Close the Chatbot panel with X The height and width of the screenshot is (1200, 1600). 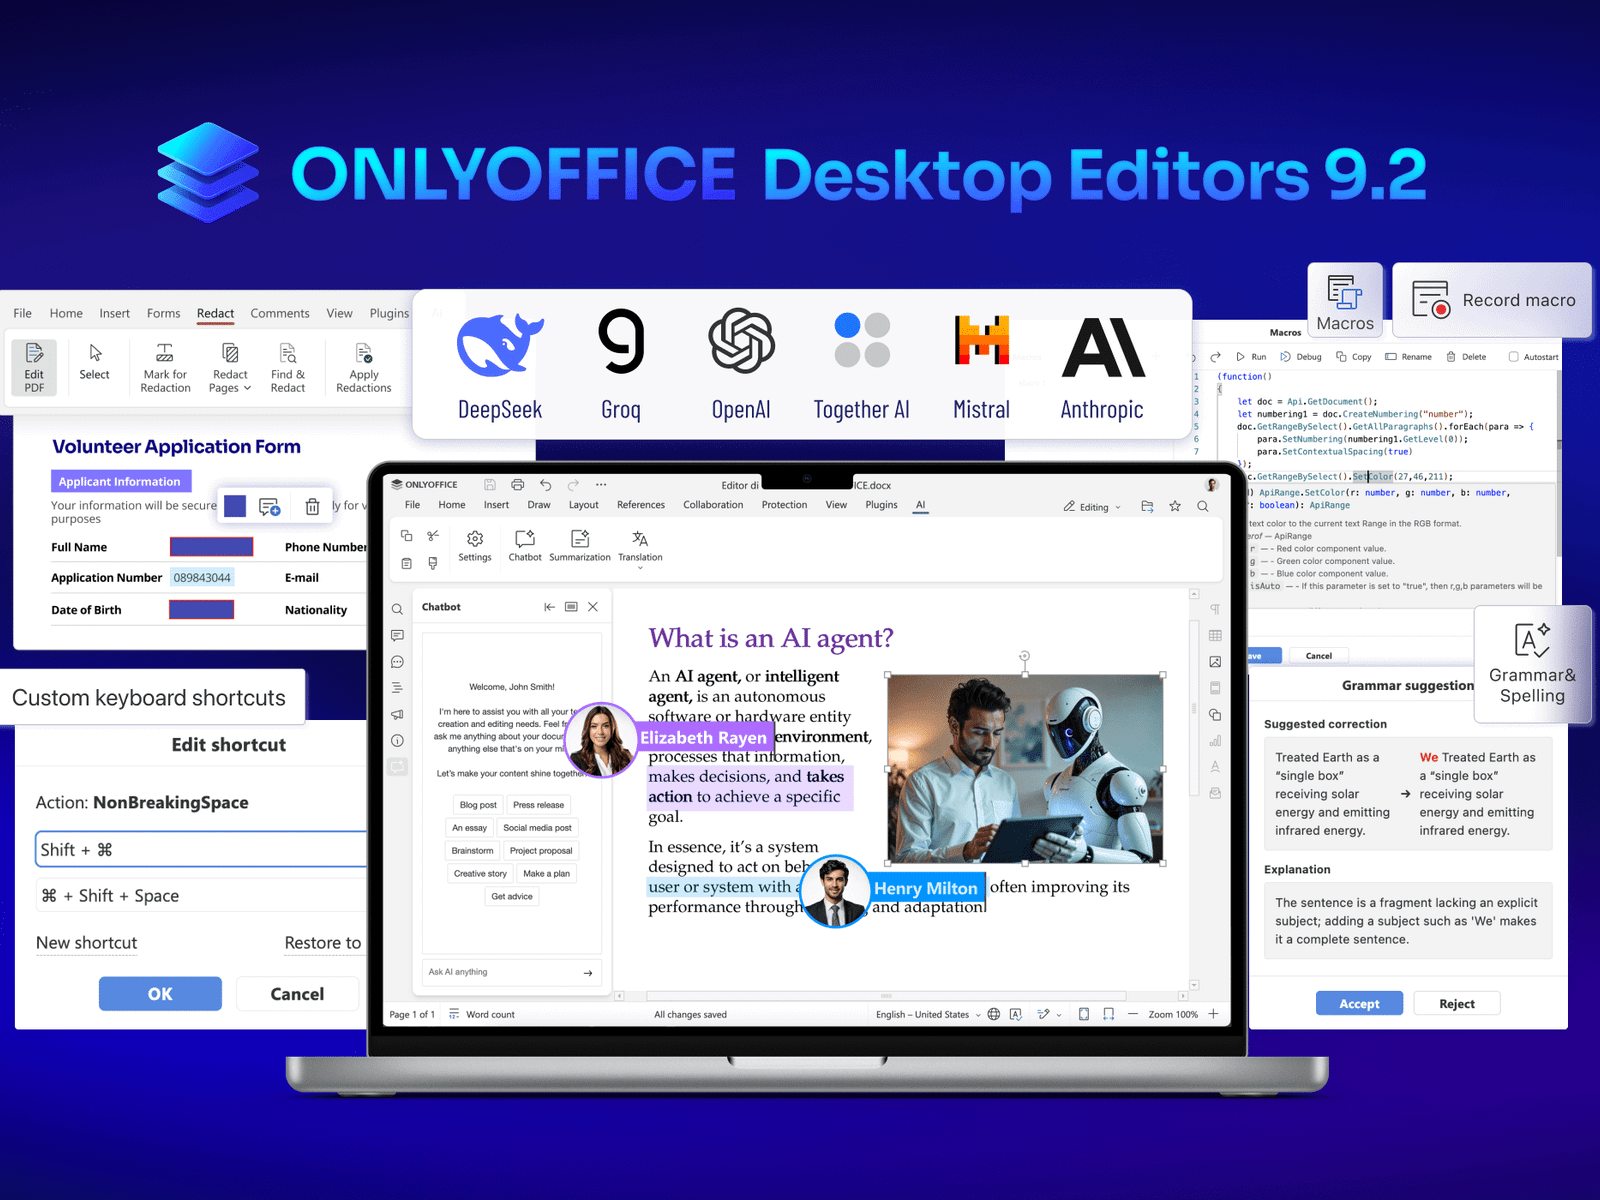pos(593,607)
